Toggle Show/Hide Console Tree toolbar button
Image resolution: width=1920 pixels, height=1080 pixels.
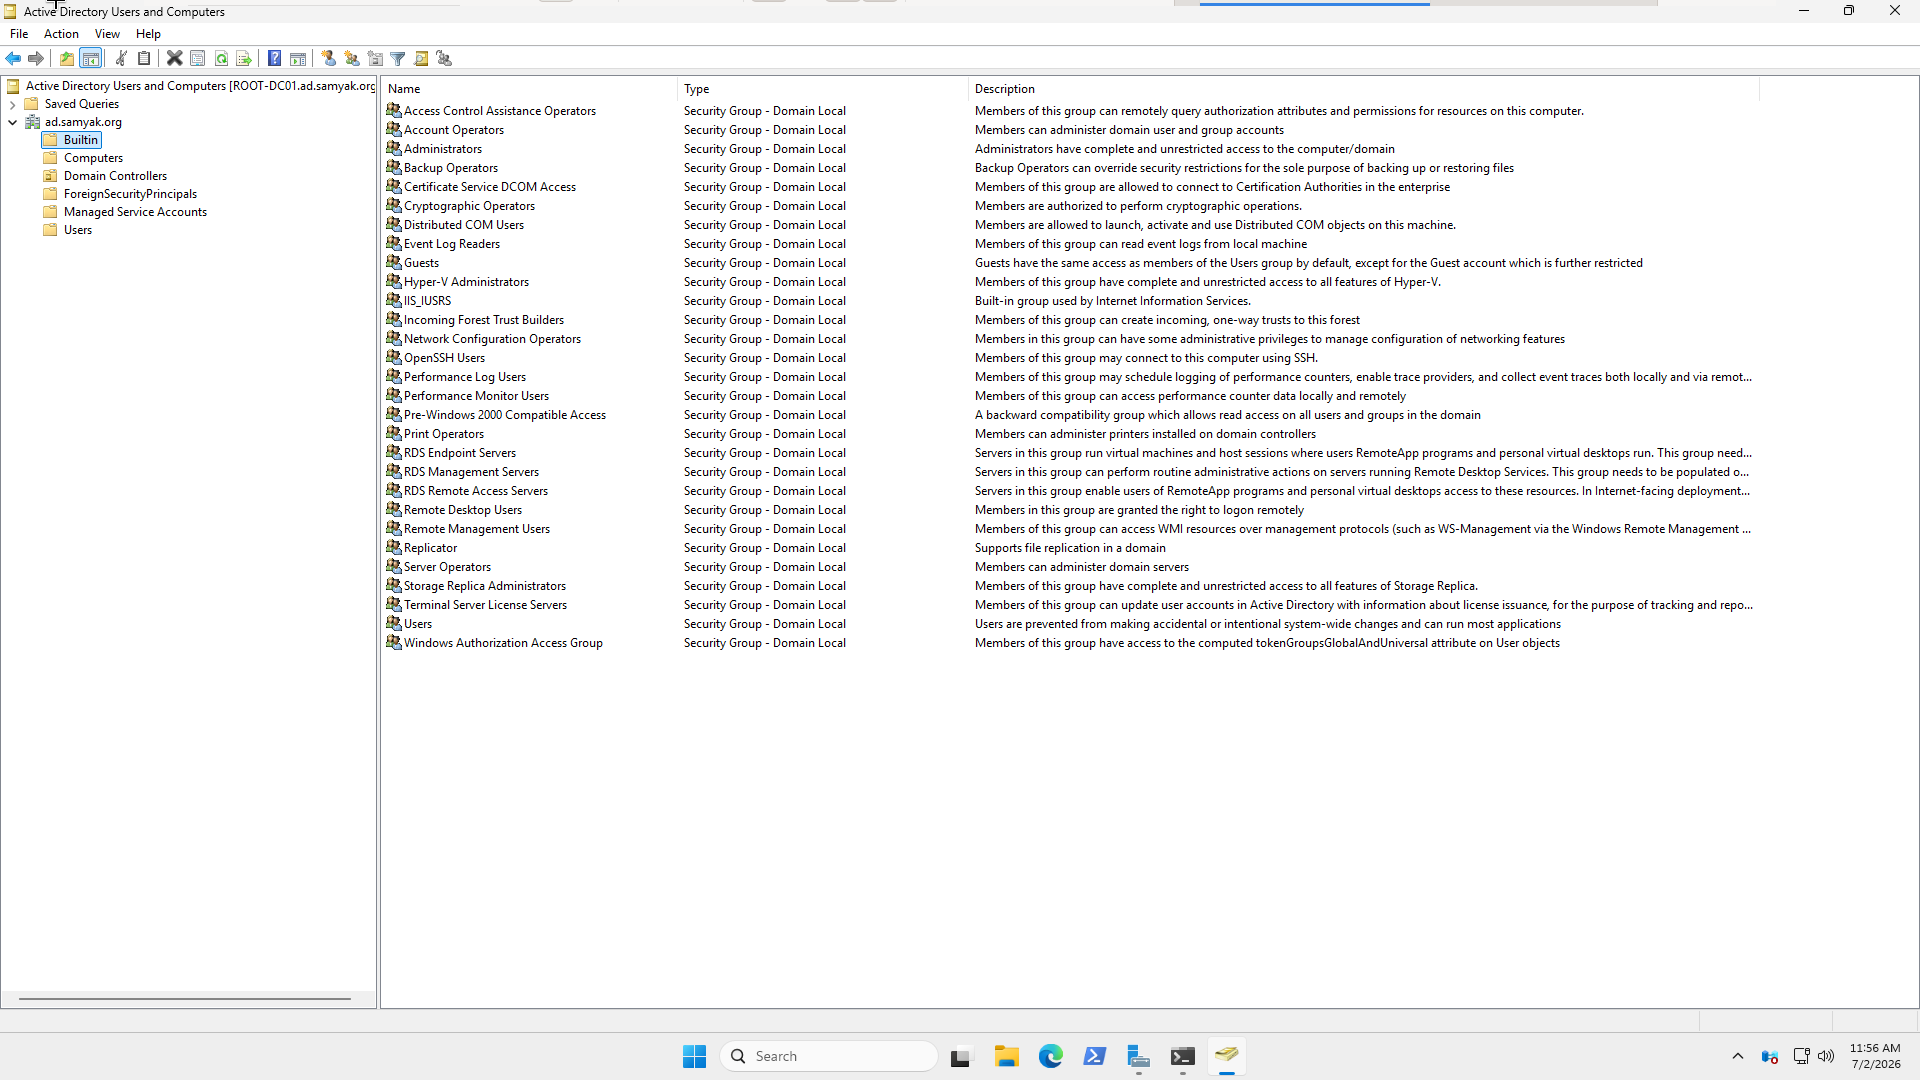point(91,58)
